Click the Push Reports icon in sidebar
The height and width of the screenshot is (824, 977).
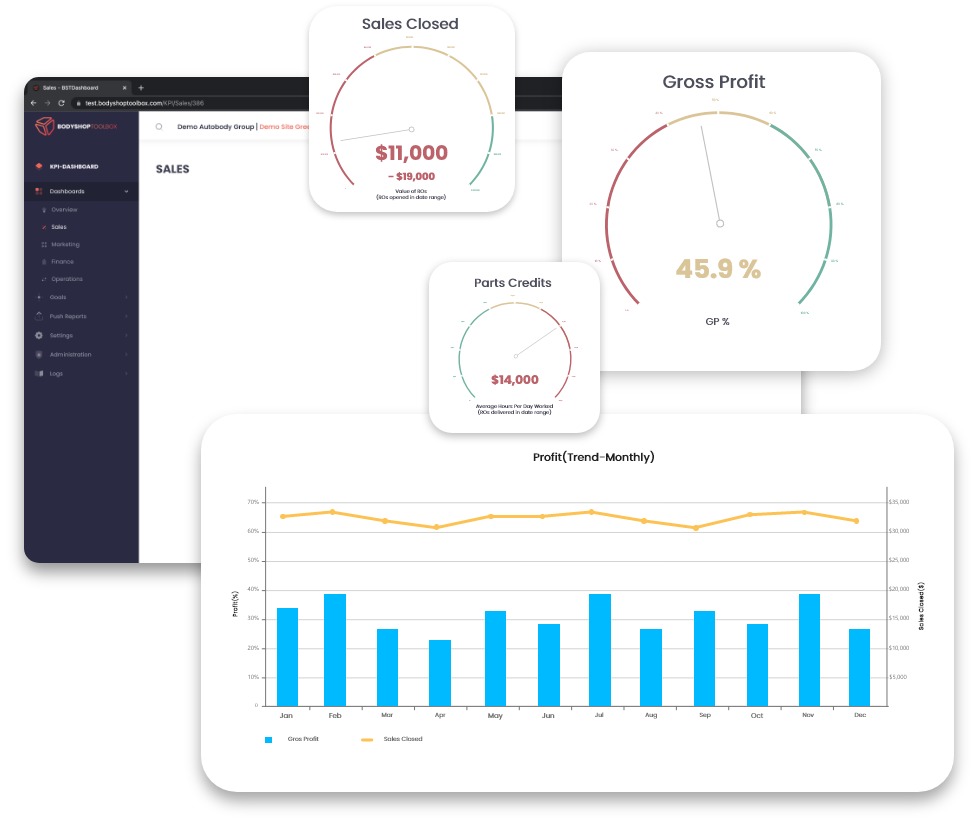[x=39, y=316]
